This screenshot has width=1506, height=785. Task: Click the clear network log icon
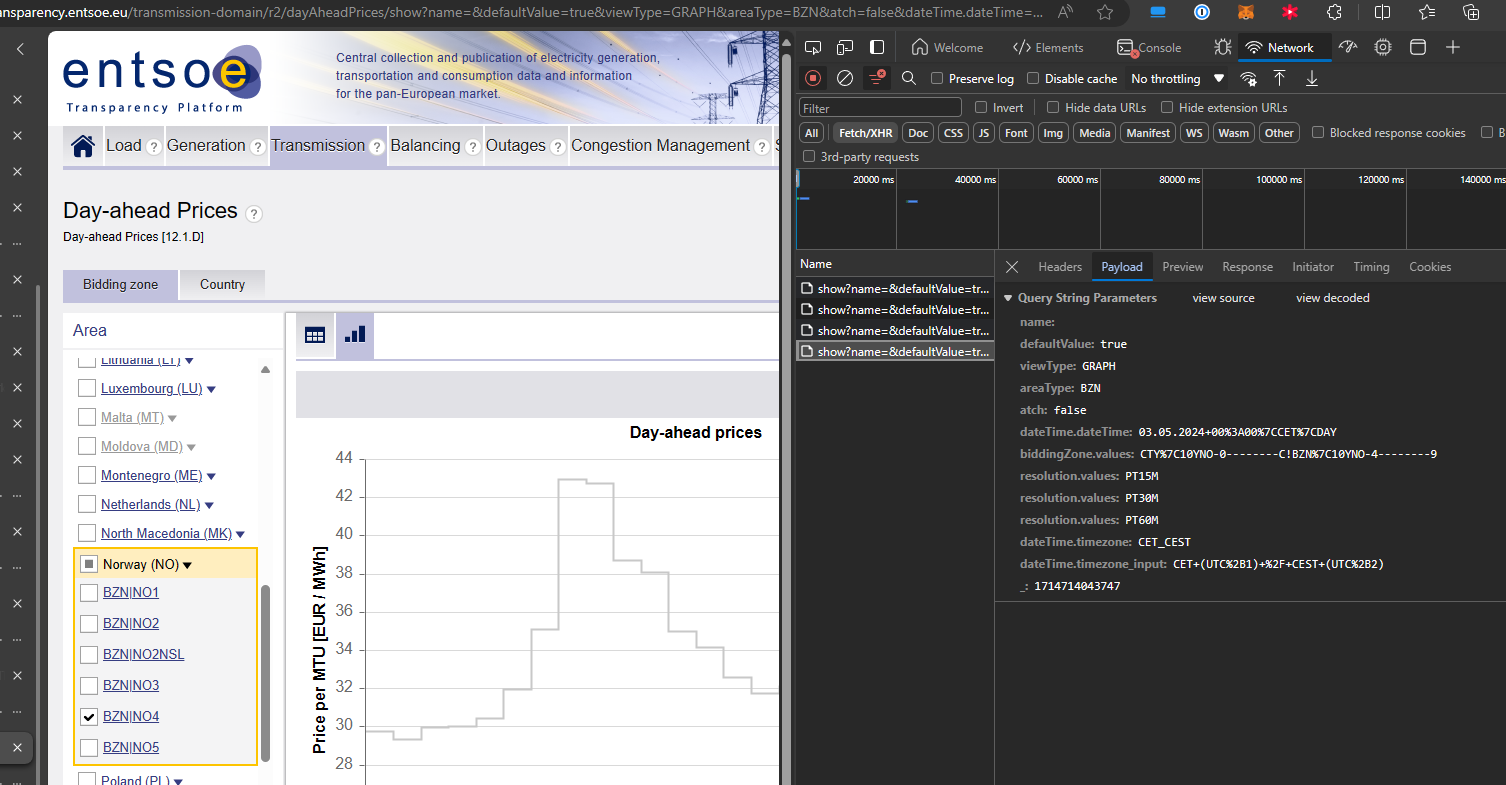(x=845, y=78)
